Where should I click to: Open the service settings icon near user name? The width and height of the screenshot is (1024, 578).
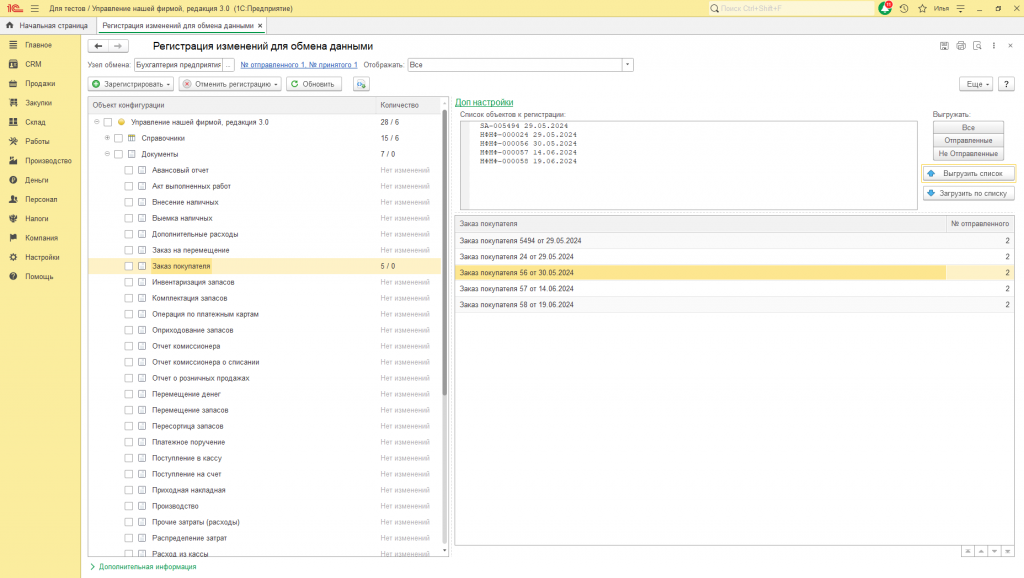pos(961,8)
